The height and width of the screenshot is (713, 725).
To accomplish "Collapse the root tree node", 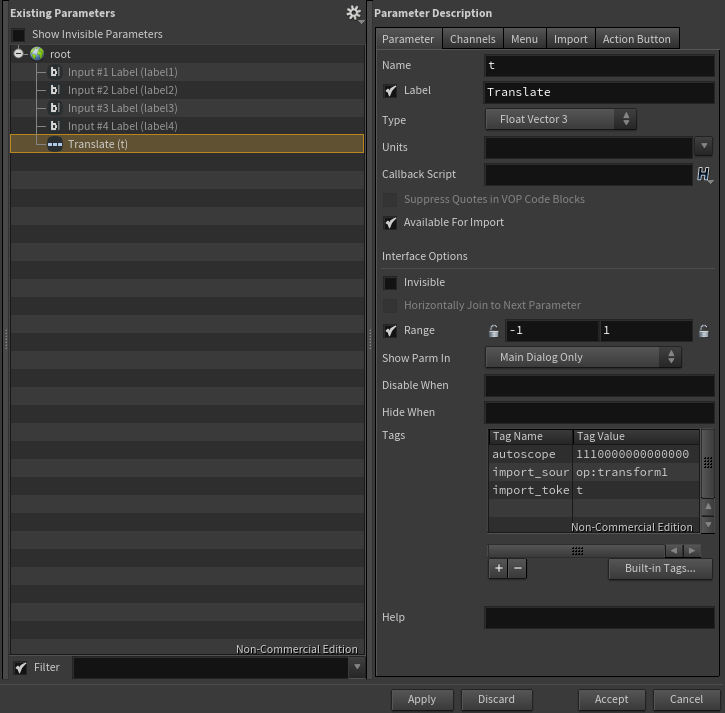I will (18, 53).
